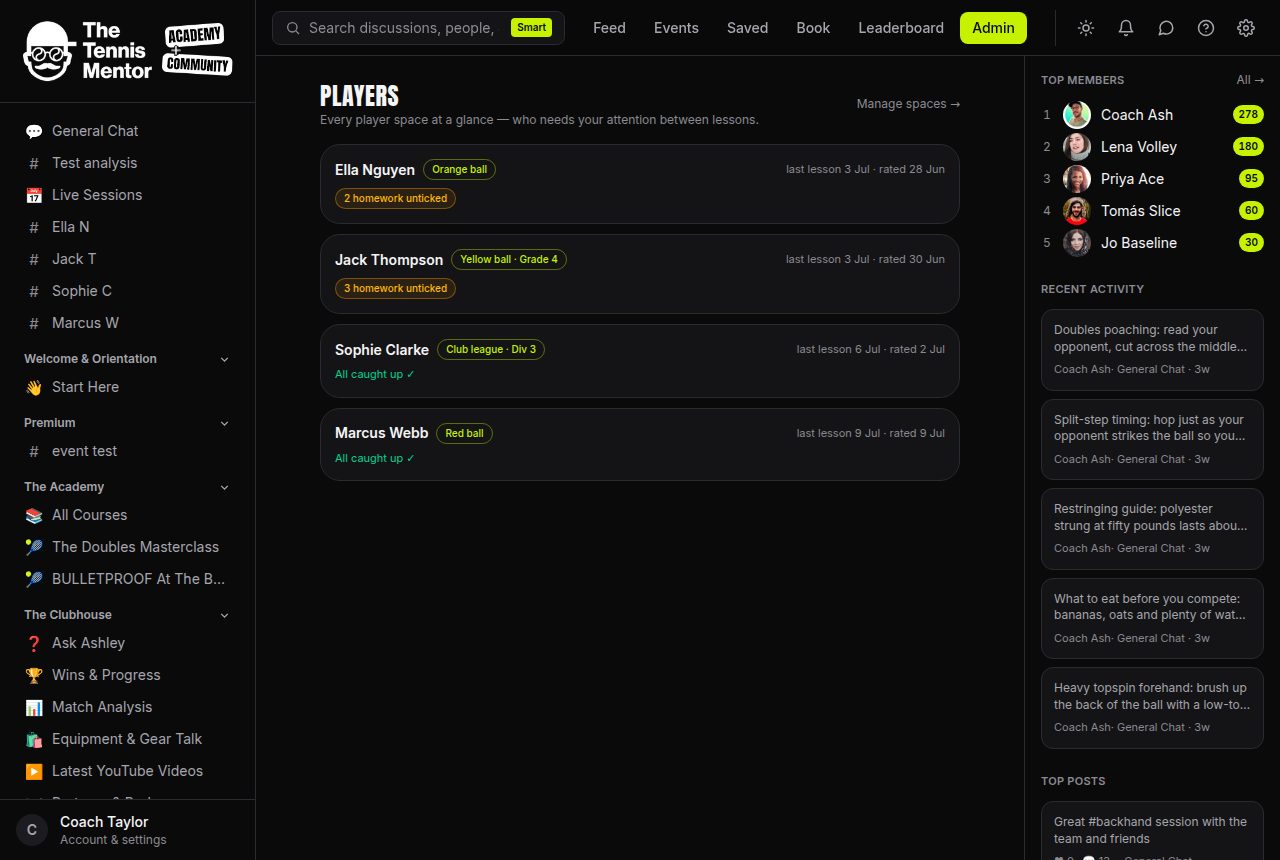1280x860 pixels.
Task: Click the Ask Ashley question mark icon
Action: 34,643
